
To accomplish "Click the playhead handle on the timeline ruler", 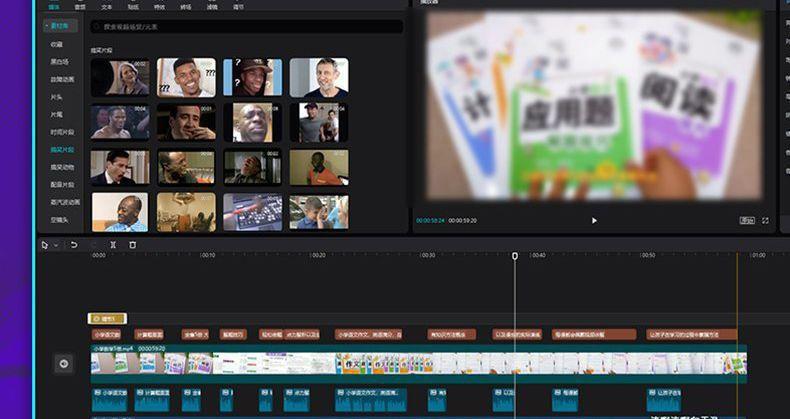I will (515, 256).
